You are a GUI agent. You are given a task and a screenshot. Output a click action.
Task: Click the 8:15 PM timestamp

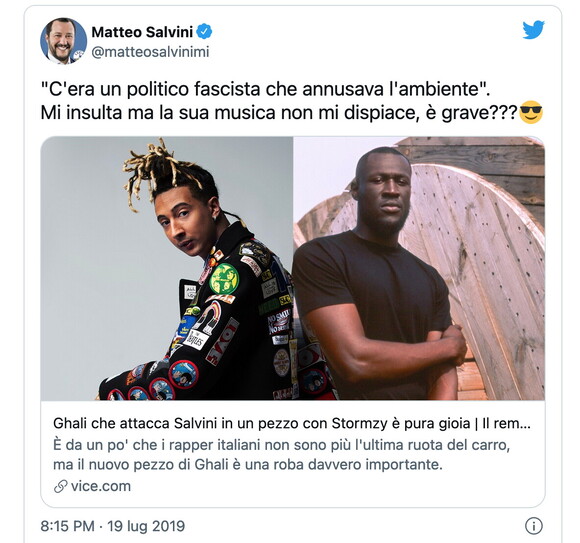67,526
